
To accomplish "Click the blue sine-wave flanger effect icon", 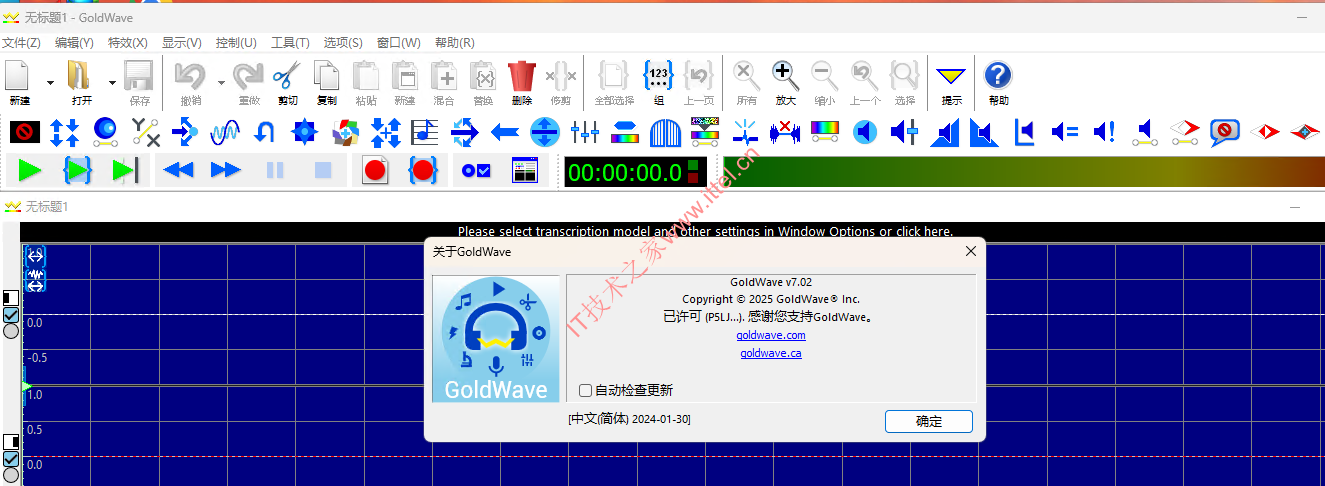I will (225, 131).
